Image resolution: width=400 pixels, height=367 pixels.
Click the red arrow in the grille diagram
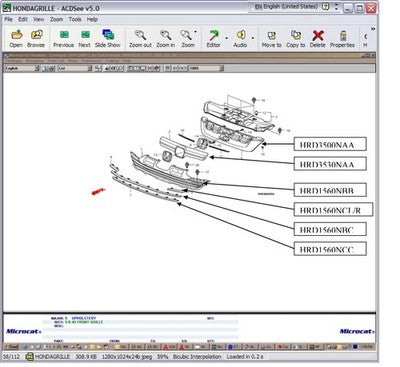98,192
